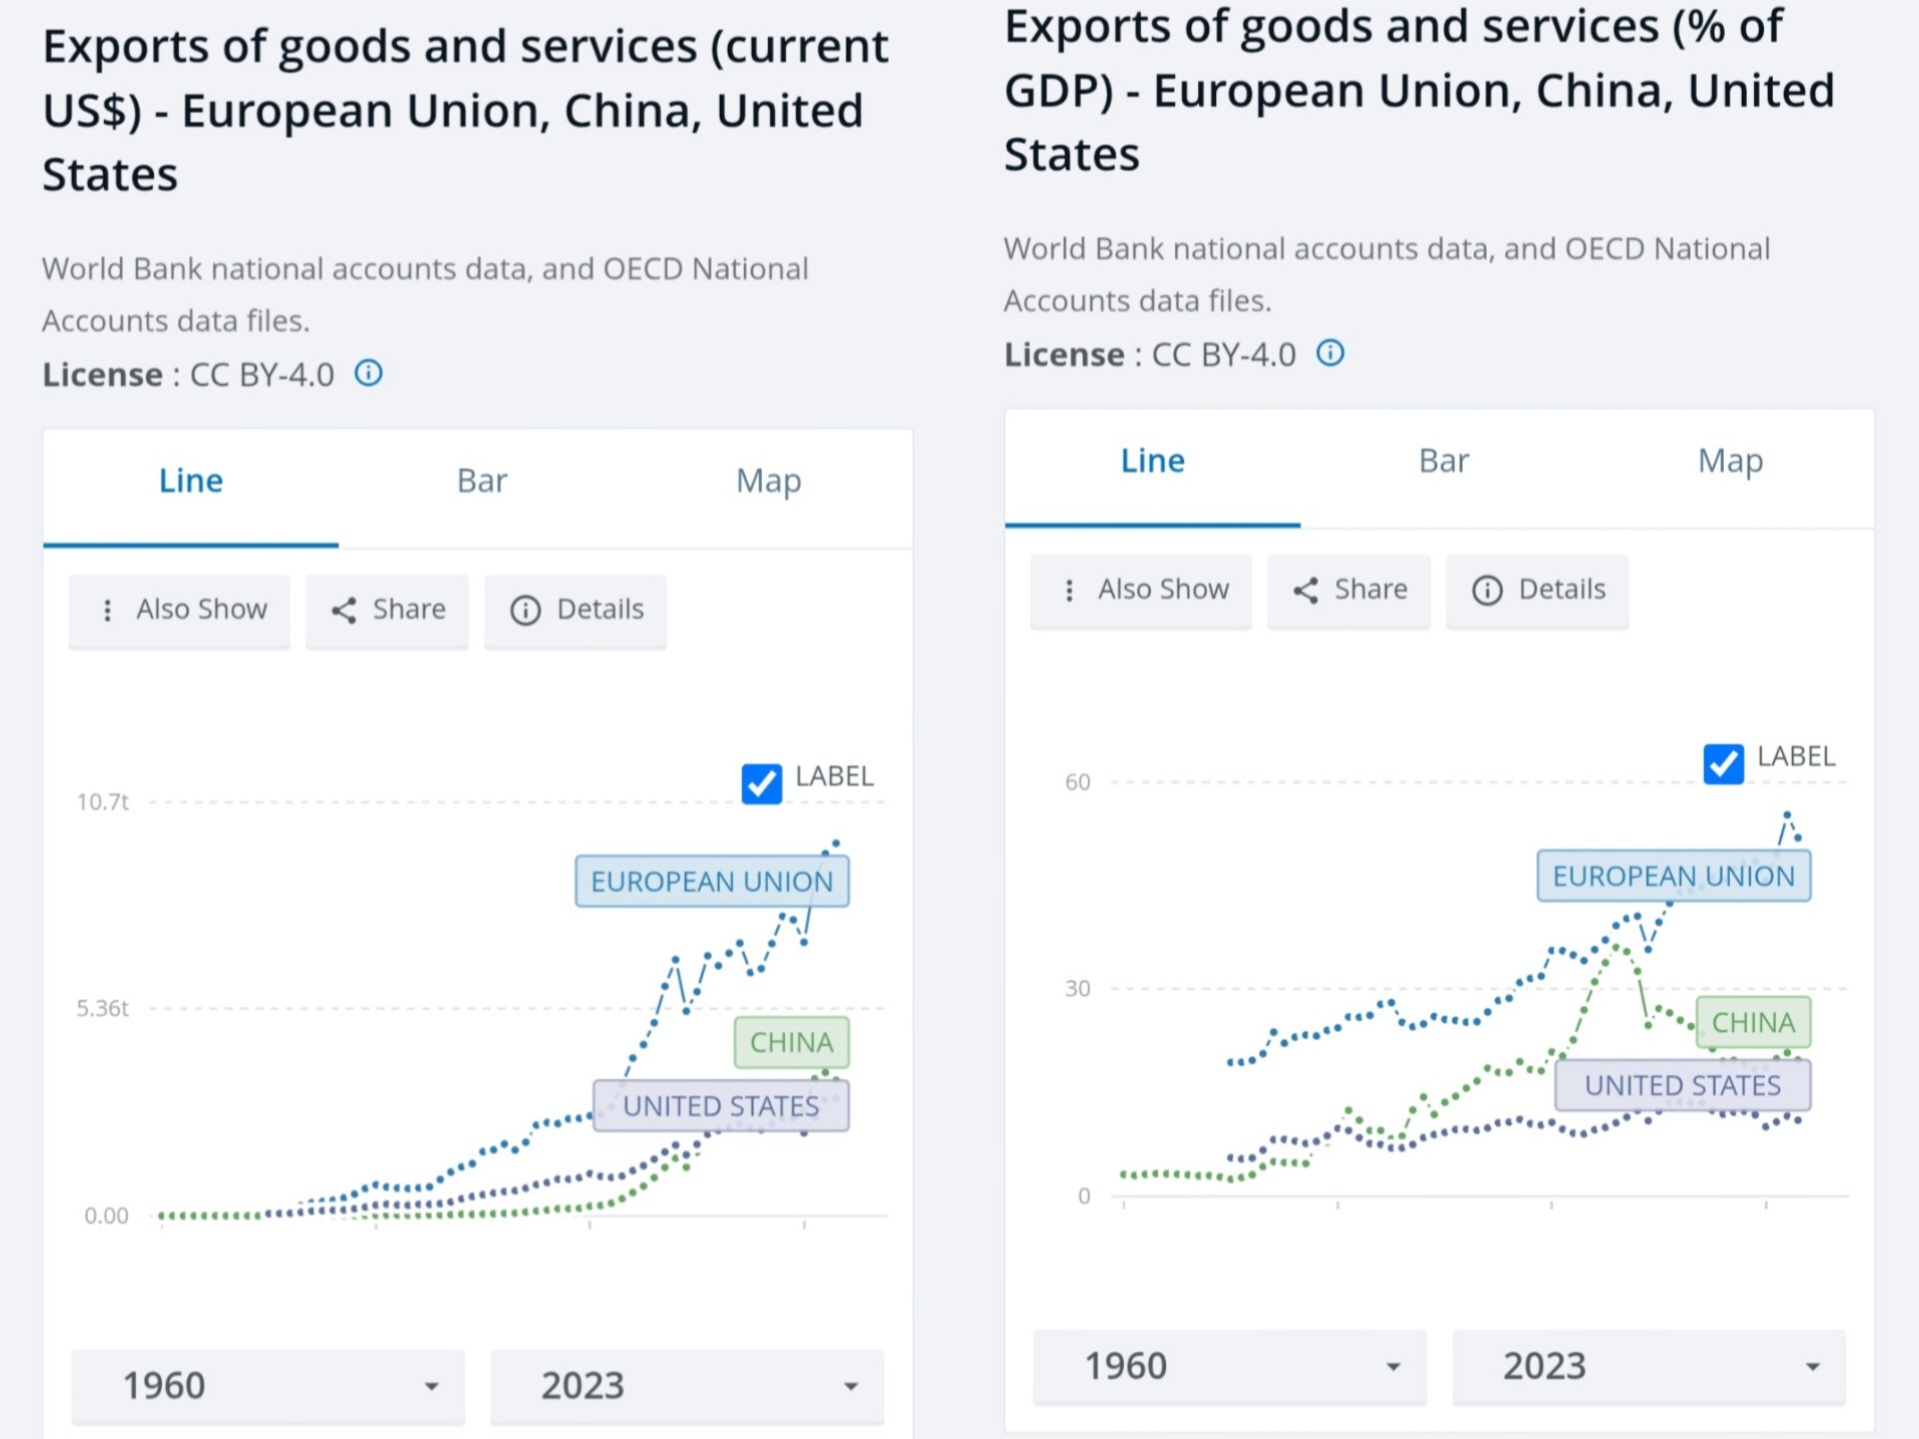
Task: Expand 1960 start year dropdown, right chart
Action: point(1230,1366)
